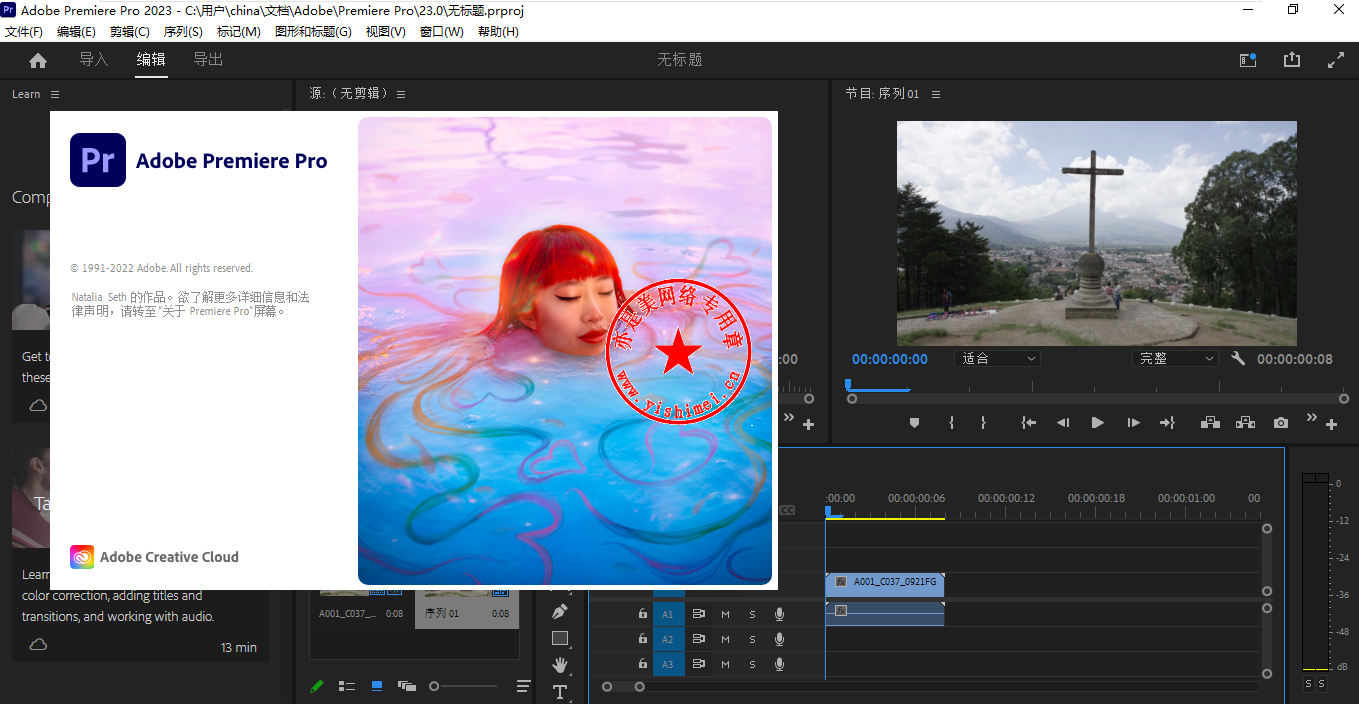Enable voice-over record on track A3
The width and height of the screenshot is (1359, 704).
pyautogui.click(x=779, y=664)
